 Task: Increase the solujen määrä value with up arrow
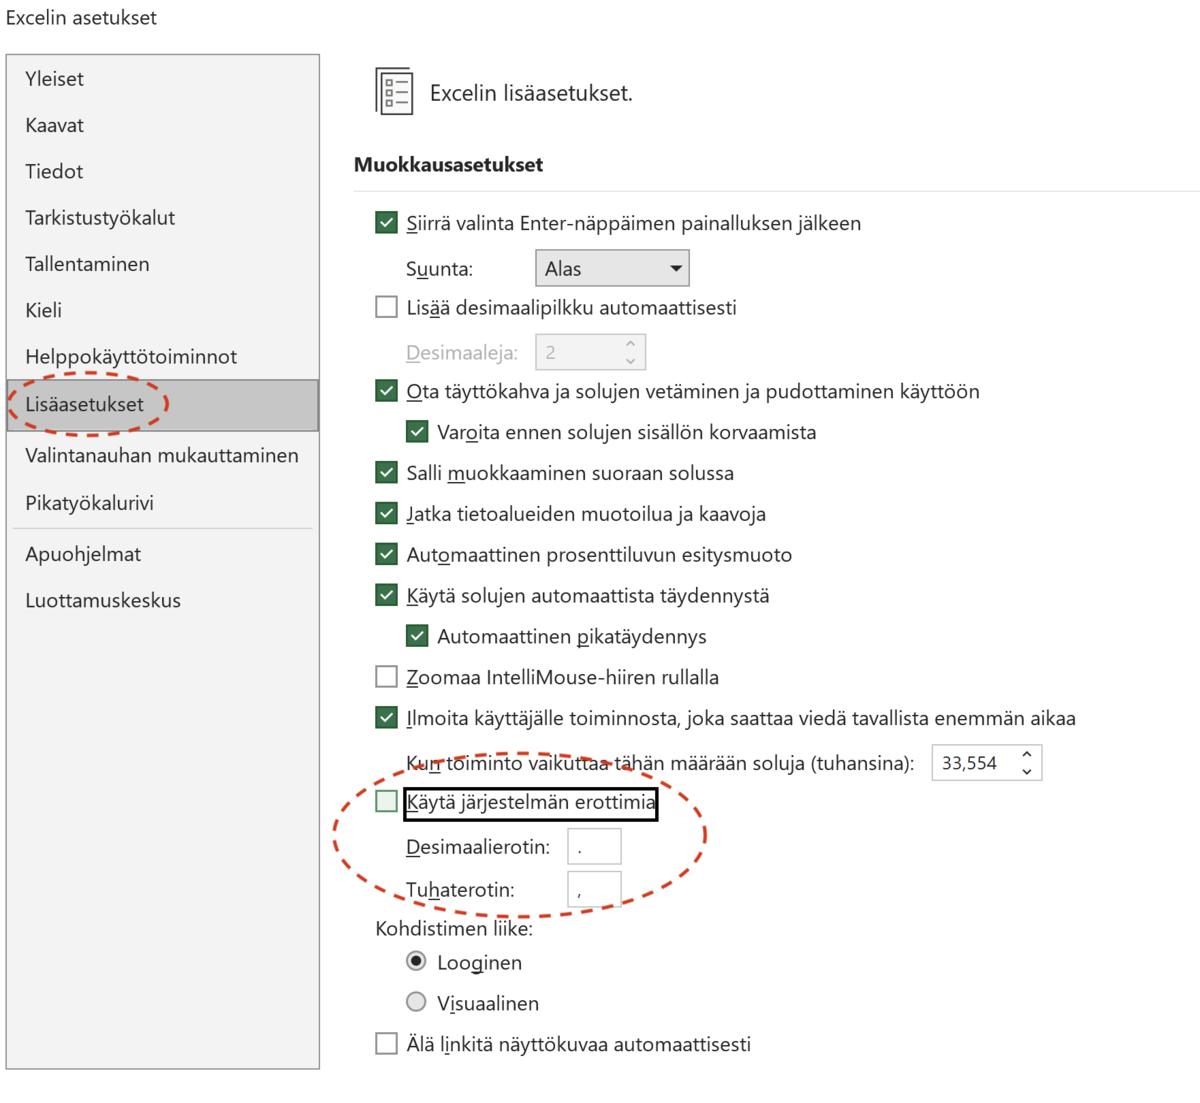tap(1026, 755)
